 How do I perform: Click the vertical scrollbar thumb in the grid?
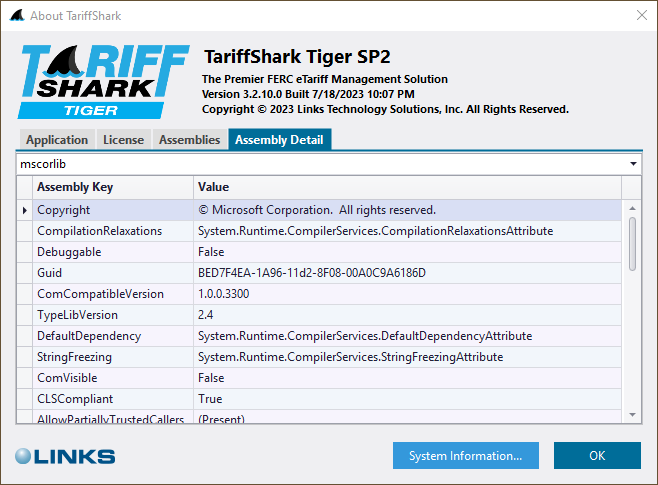tap(632, 244)
